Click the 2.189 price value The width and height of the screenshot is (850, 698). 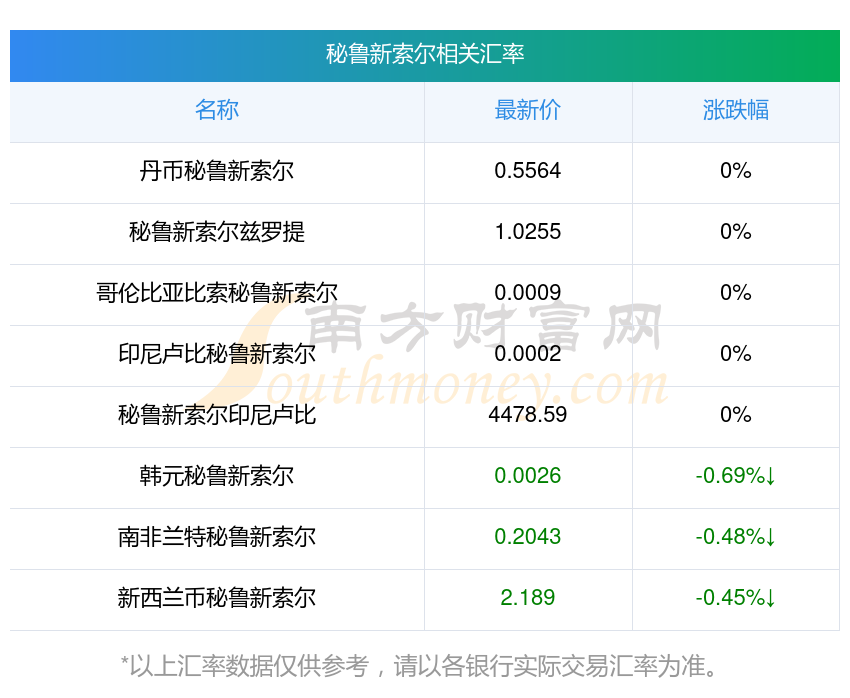pyautogui.click(x=527, y=598)
